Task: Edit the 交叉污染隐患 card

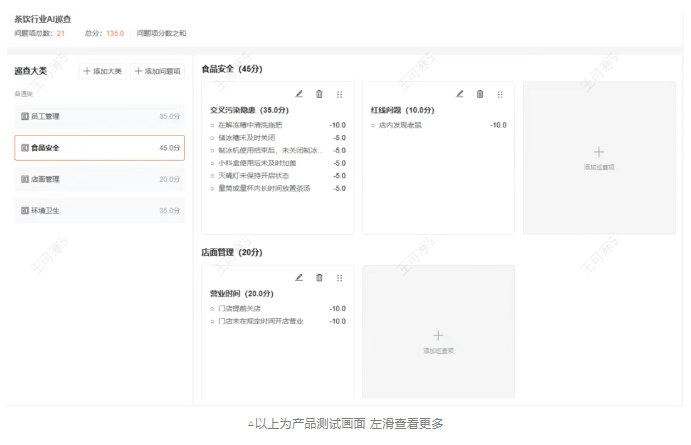Action: [x=299, y=94]
